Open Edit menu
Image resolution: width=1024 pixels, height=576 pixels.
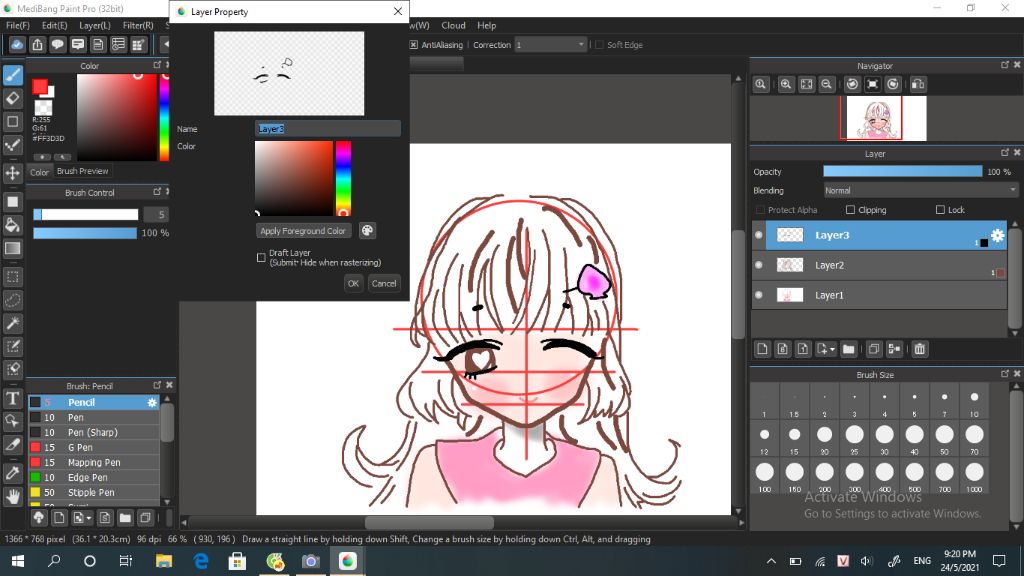(x=55, y=25)
